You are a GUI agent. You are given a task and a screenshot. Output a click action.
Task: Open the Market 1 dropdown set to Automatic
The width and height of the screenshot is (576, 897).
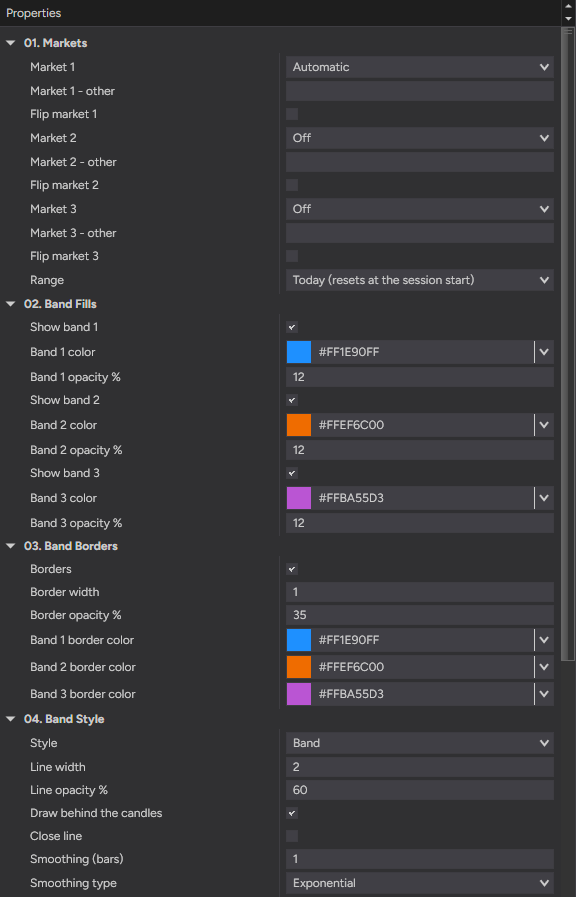(419, 67)
